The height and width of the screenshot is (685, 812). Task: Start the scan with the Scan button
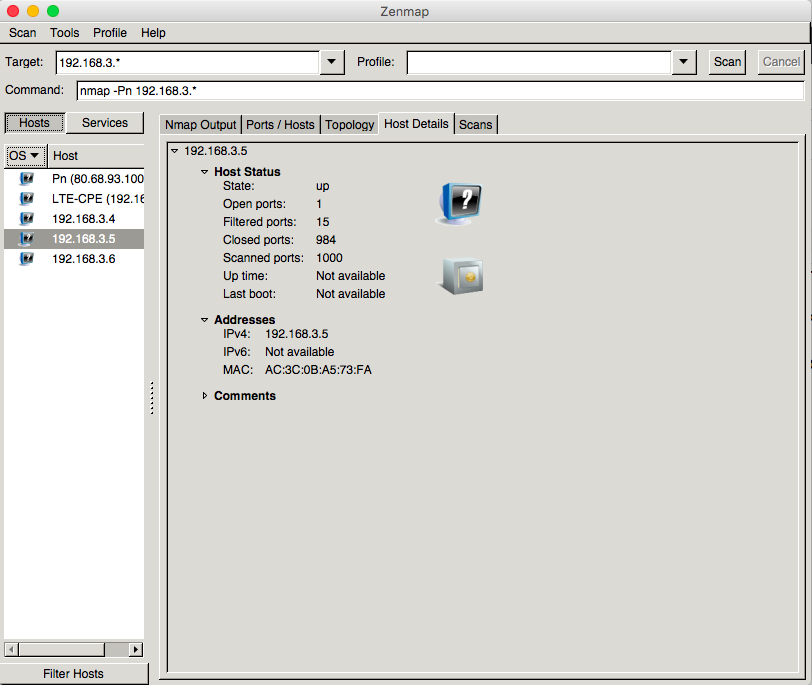point(727,62)
